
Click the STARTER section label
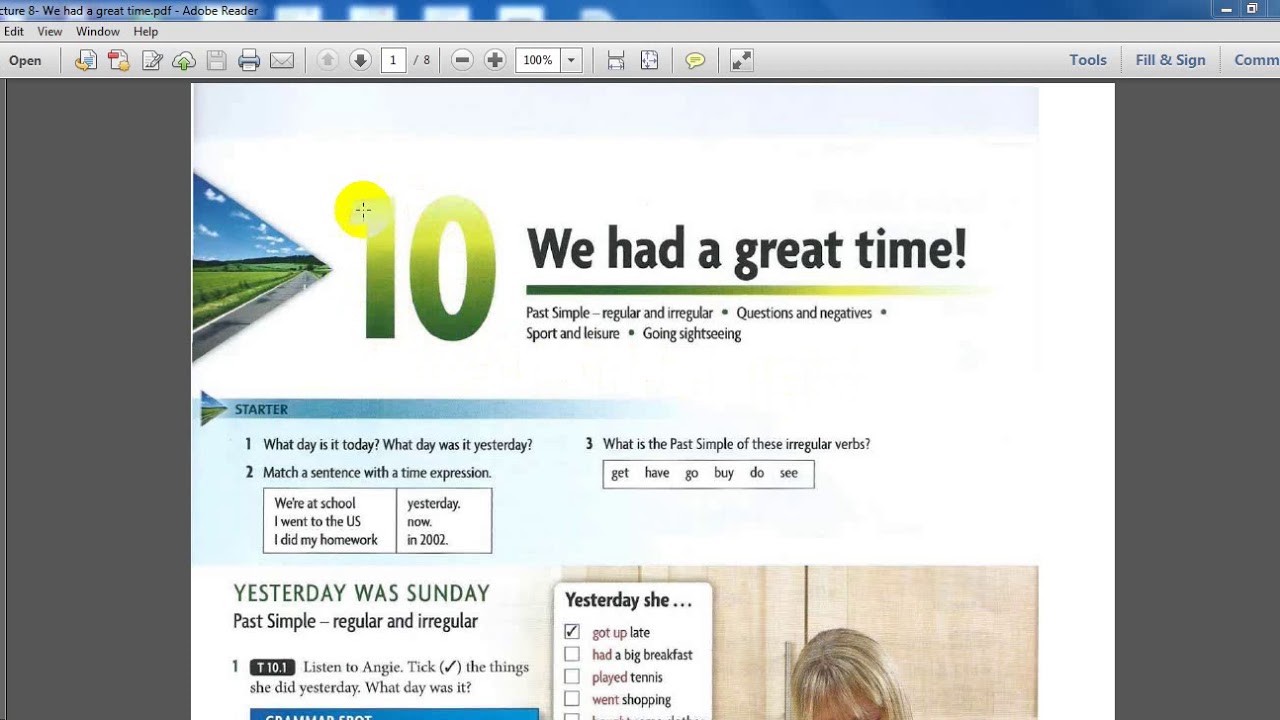(261, 409)
